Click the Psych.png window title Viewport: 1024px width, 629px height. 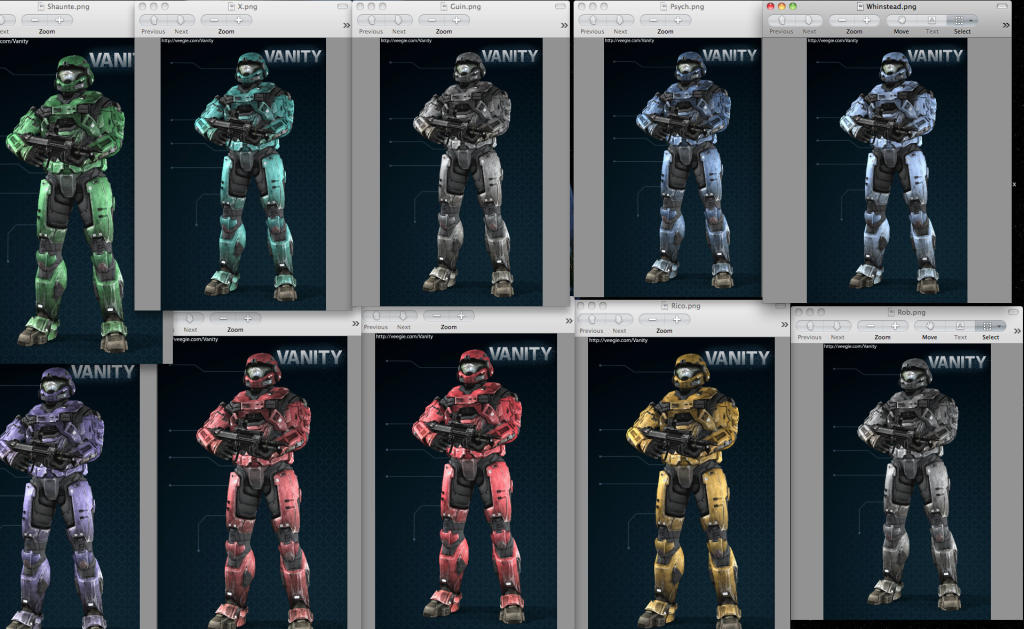coord(686,7)
